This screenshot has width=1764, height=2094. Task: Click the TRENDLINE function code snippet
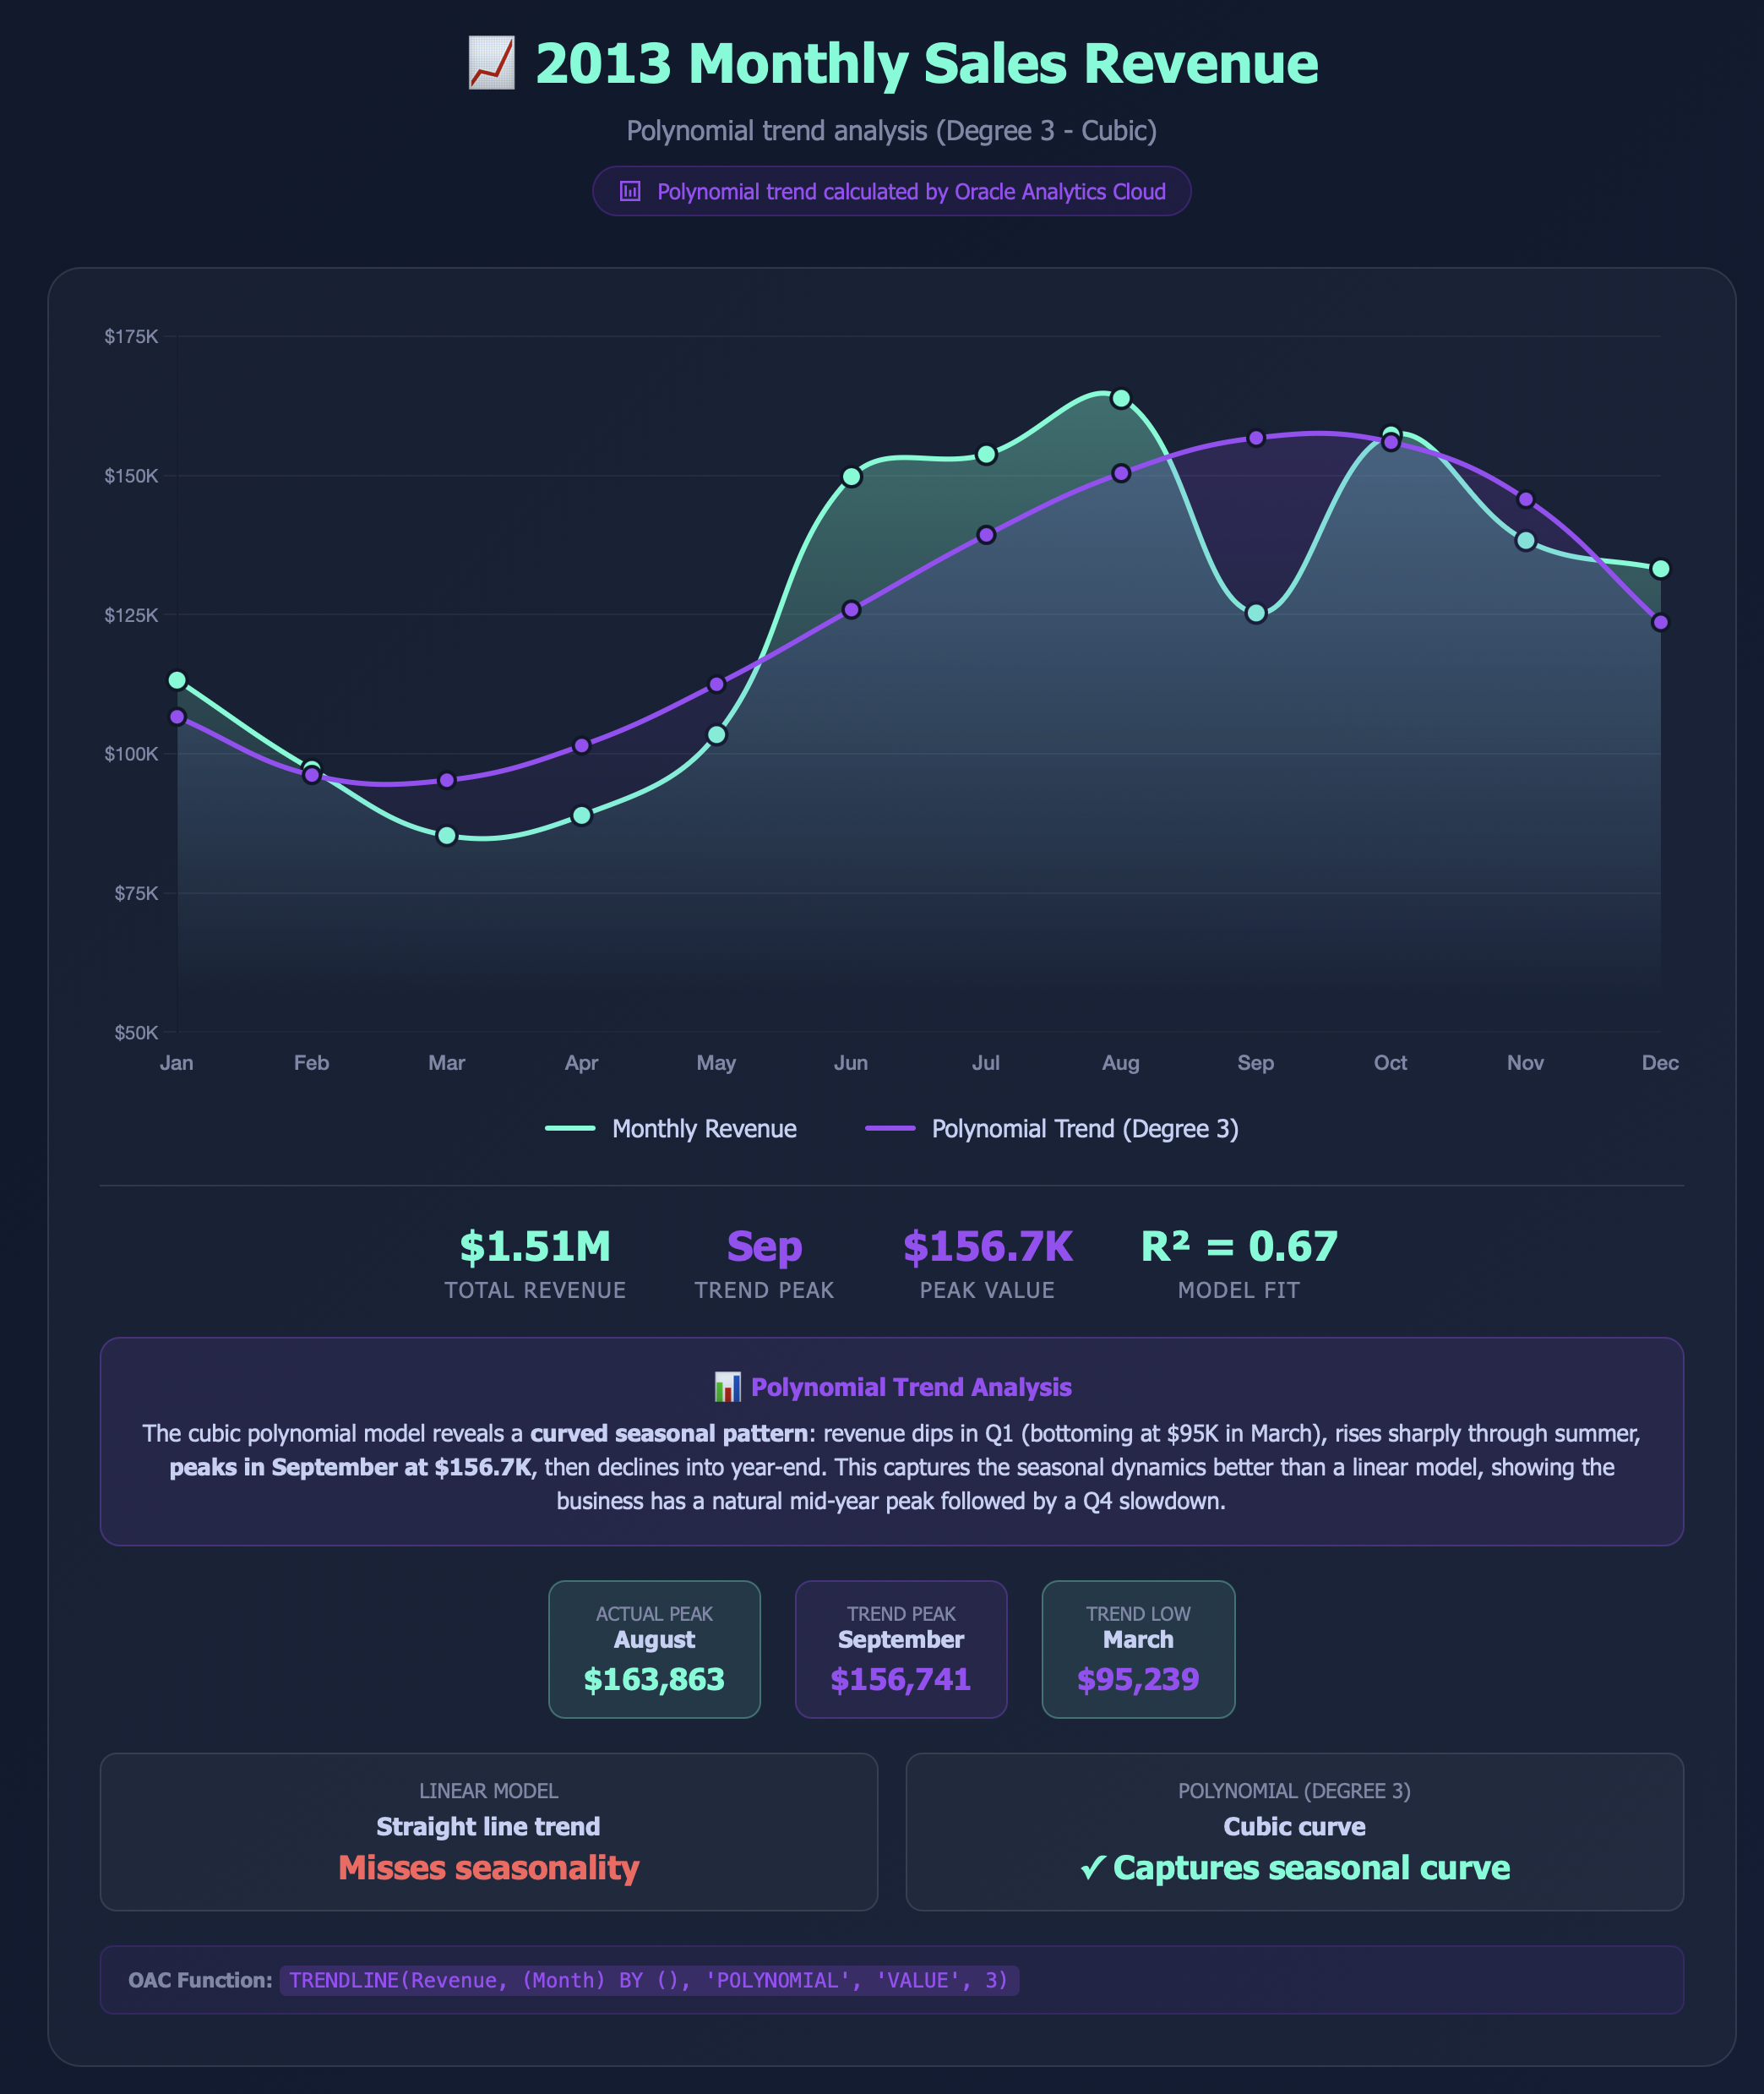(x=649, y=1980)
